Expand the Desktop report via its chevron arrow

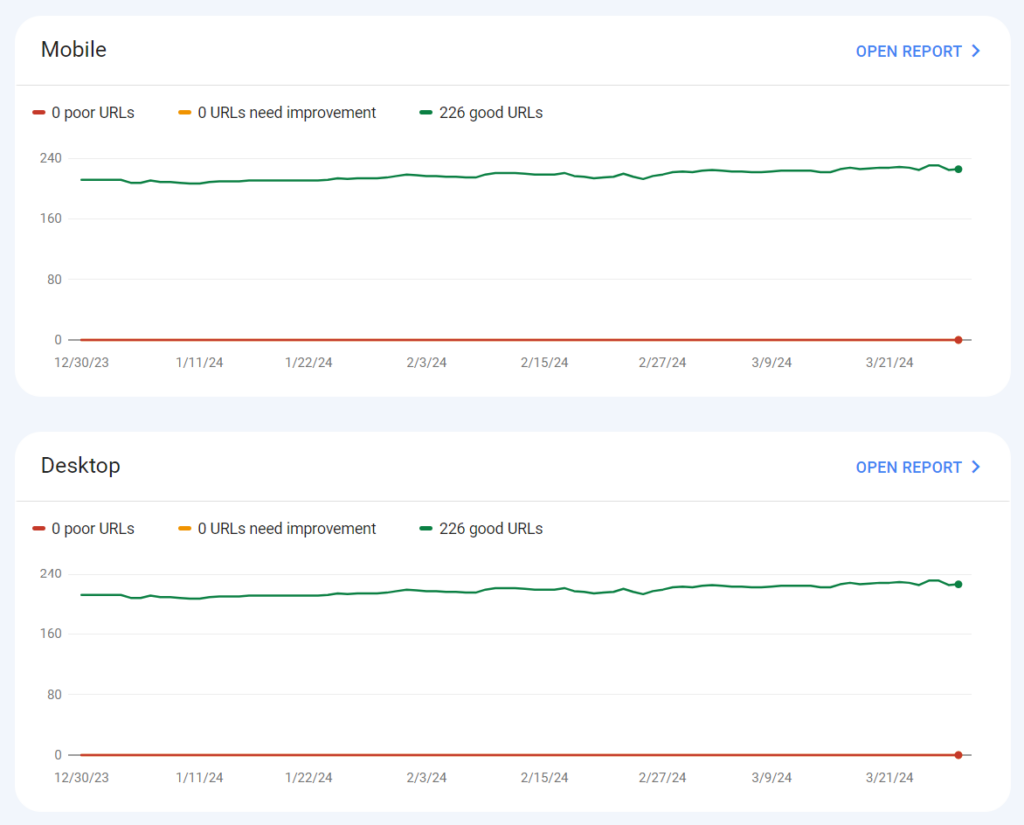(x=974, y=467)
